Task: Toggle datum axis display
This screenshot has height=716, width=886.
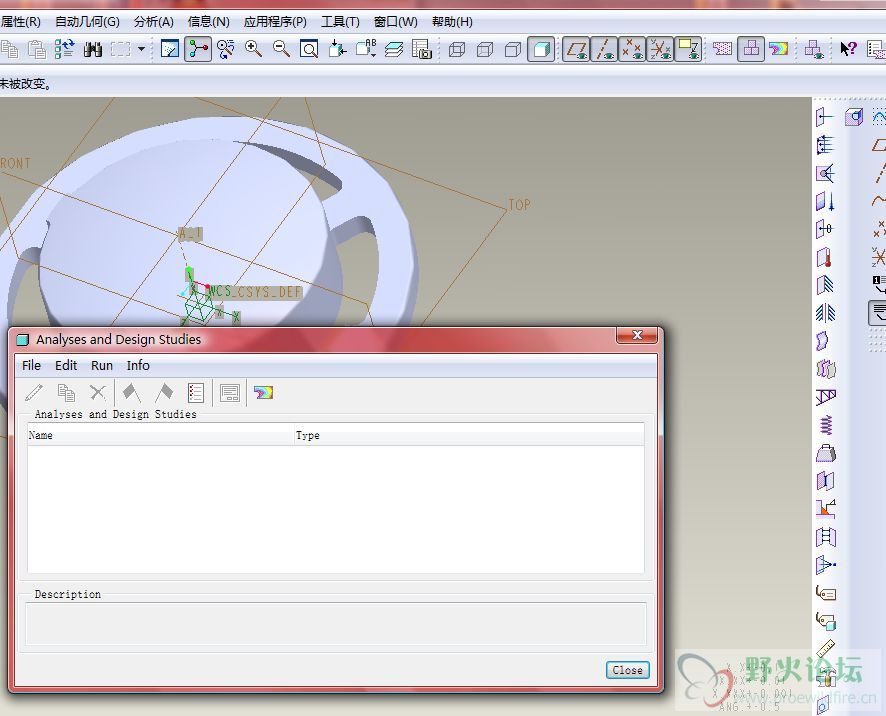Action: (x=604, y=49)
